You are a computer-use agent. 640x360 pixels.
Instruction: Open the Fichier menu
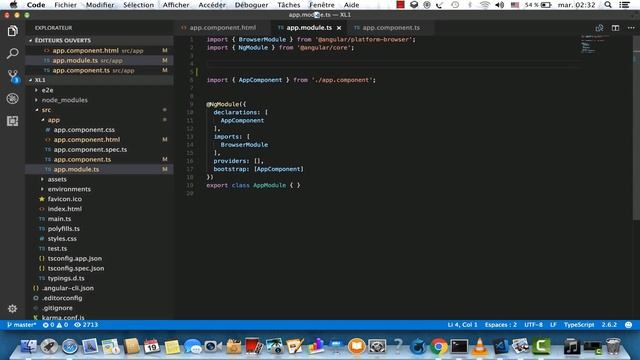(x=65, y=5)
